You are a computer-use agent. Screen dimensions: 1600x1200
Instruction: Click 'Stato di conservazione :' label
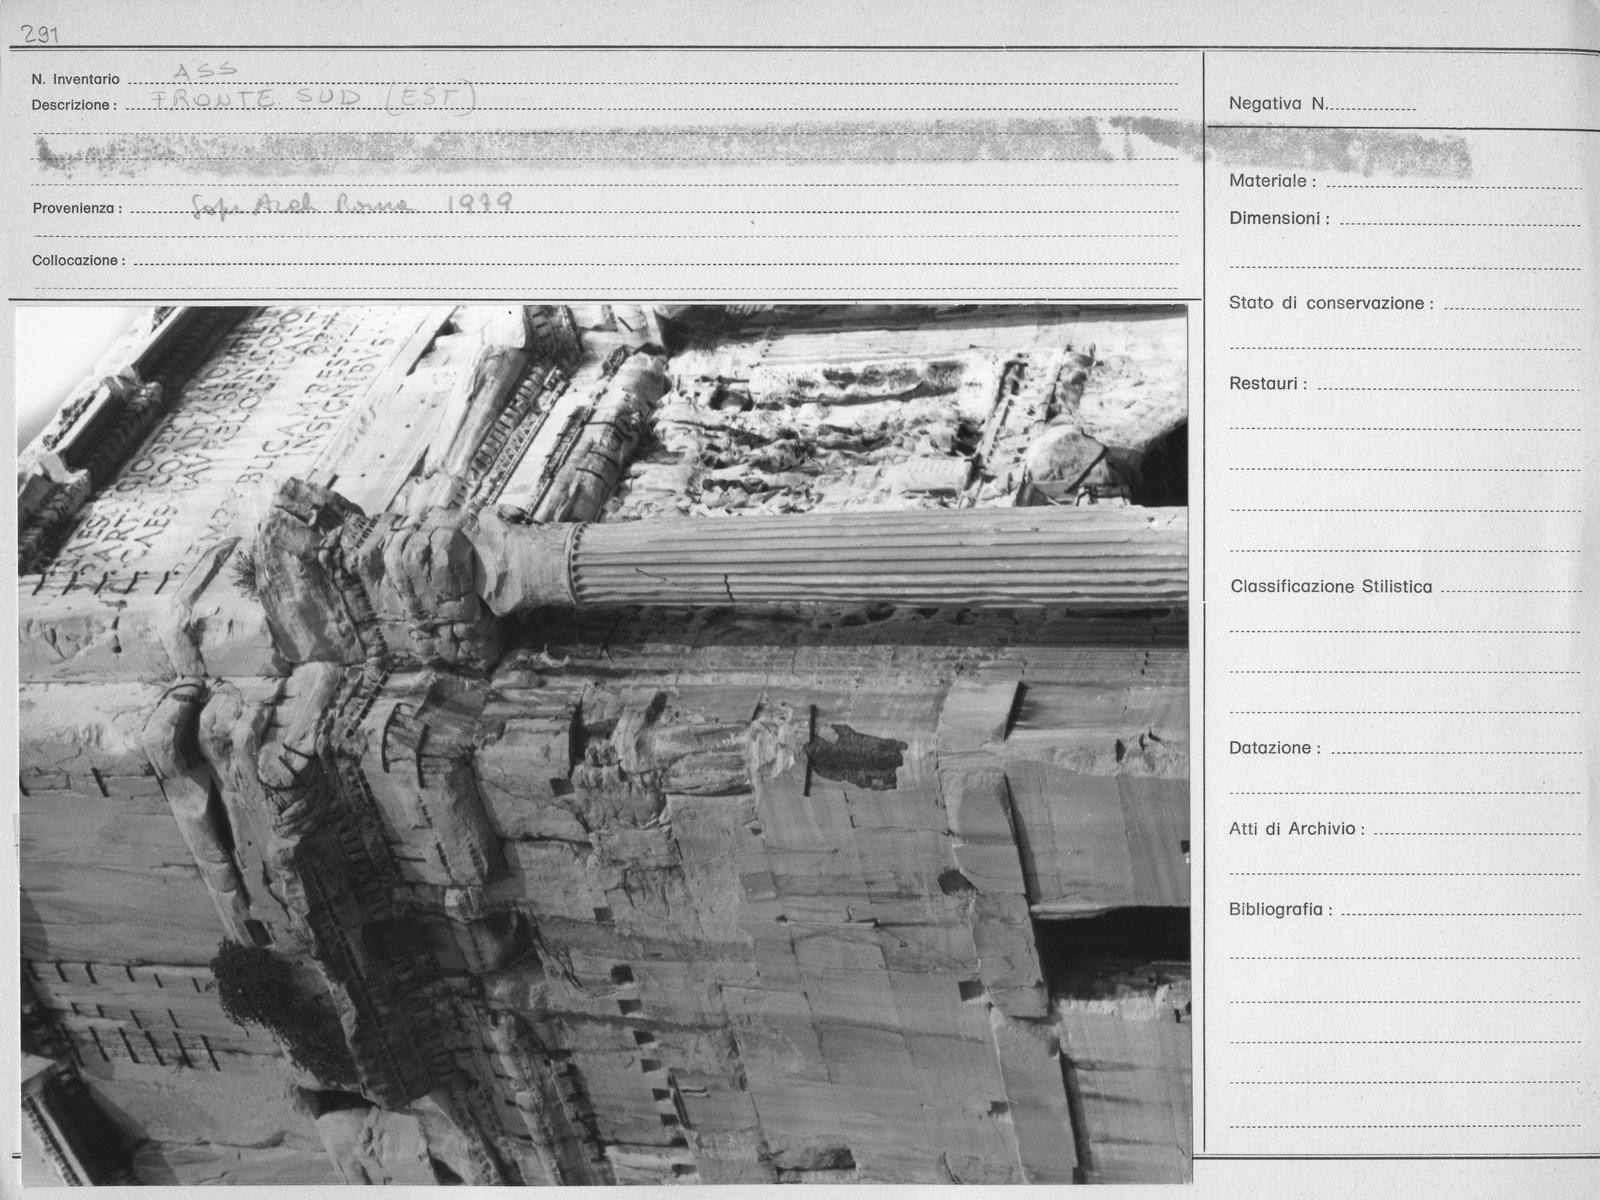1331,303
